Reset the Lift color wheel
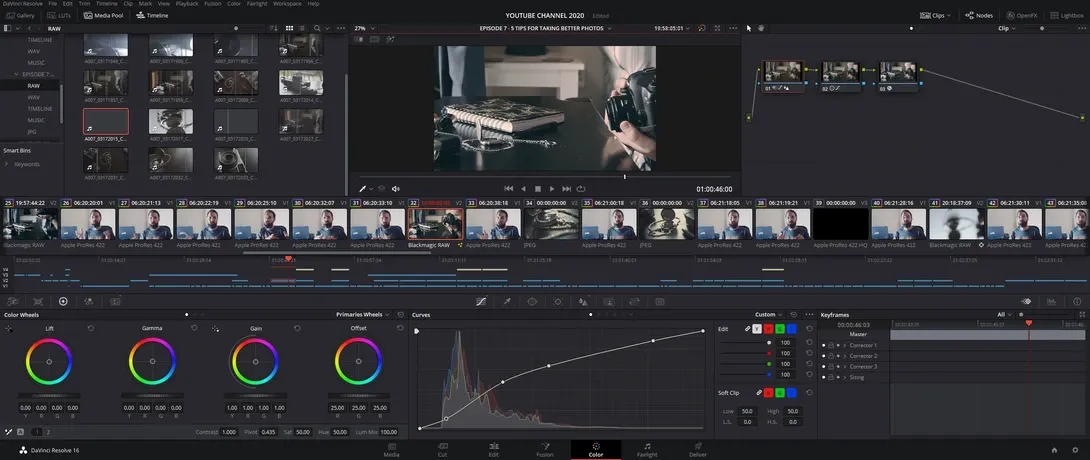 click(90, 328)
